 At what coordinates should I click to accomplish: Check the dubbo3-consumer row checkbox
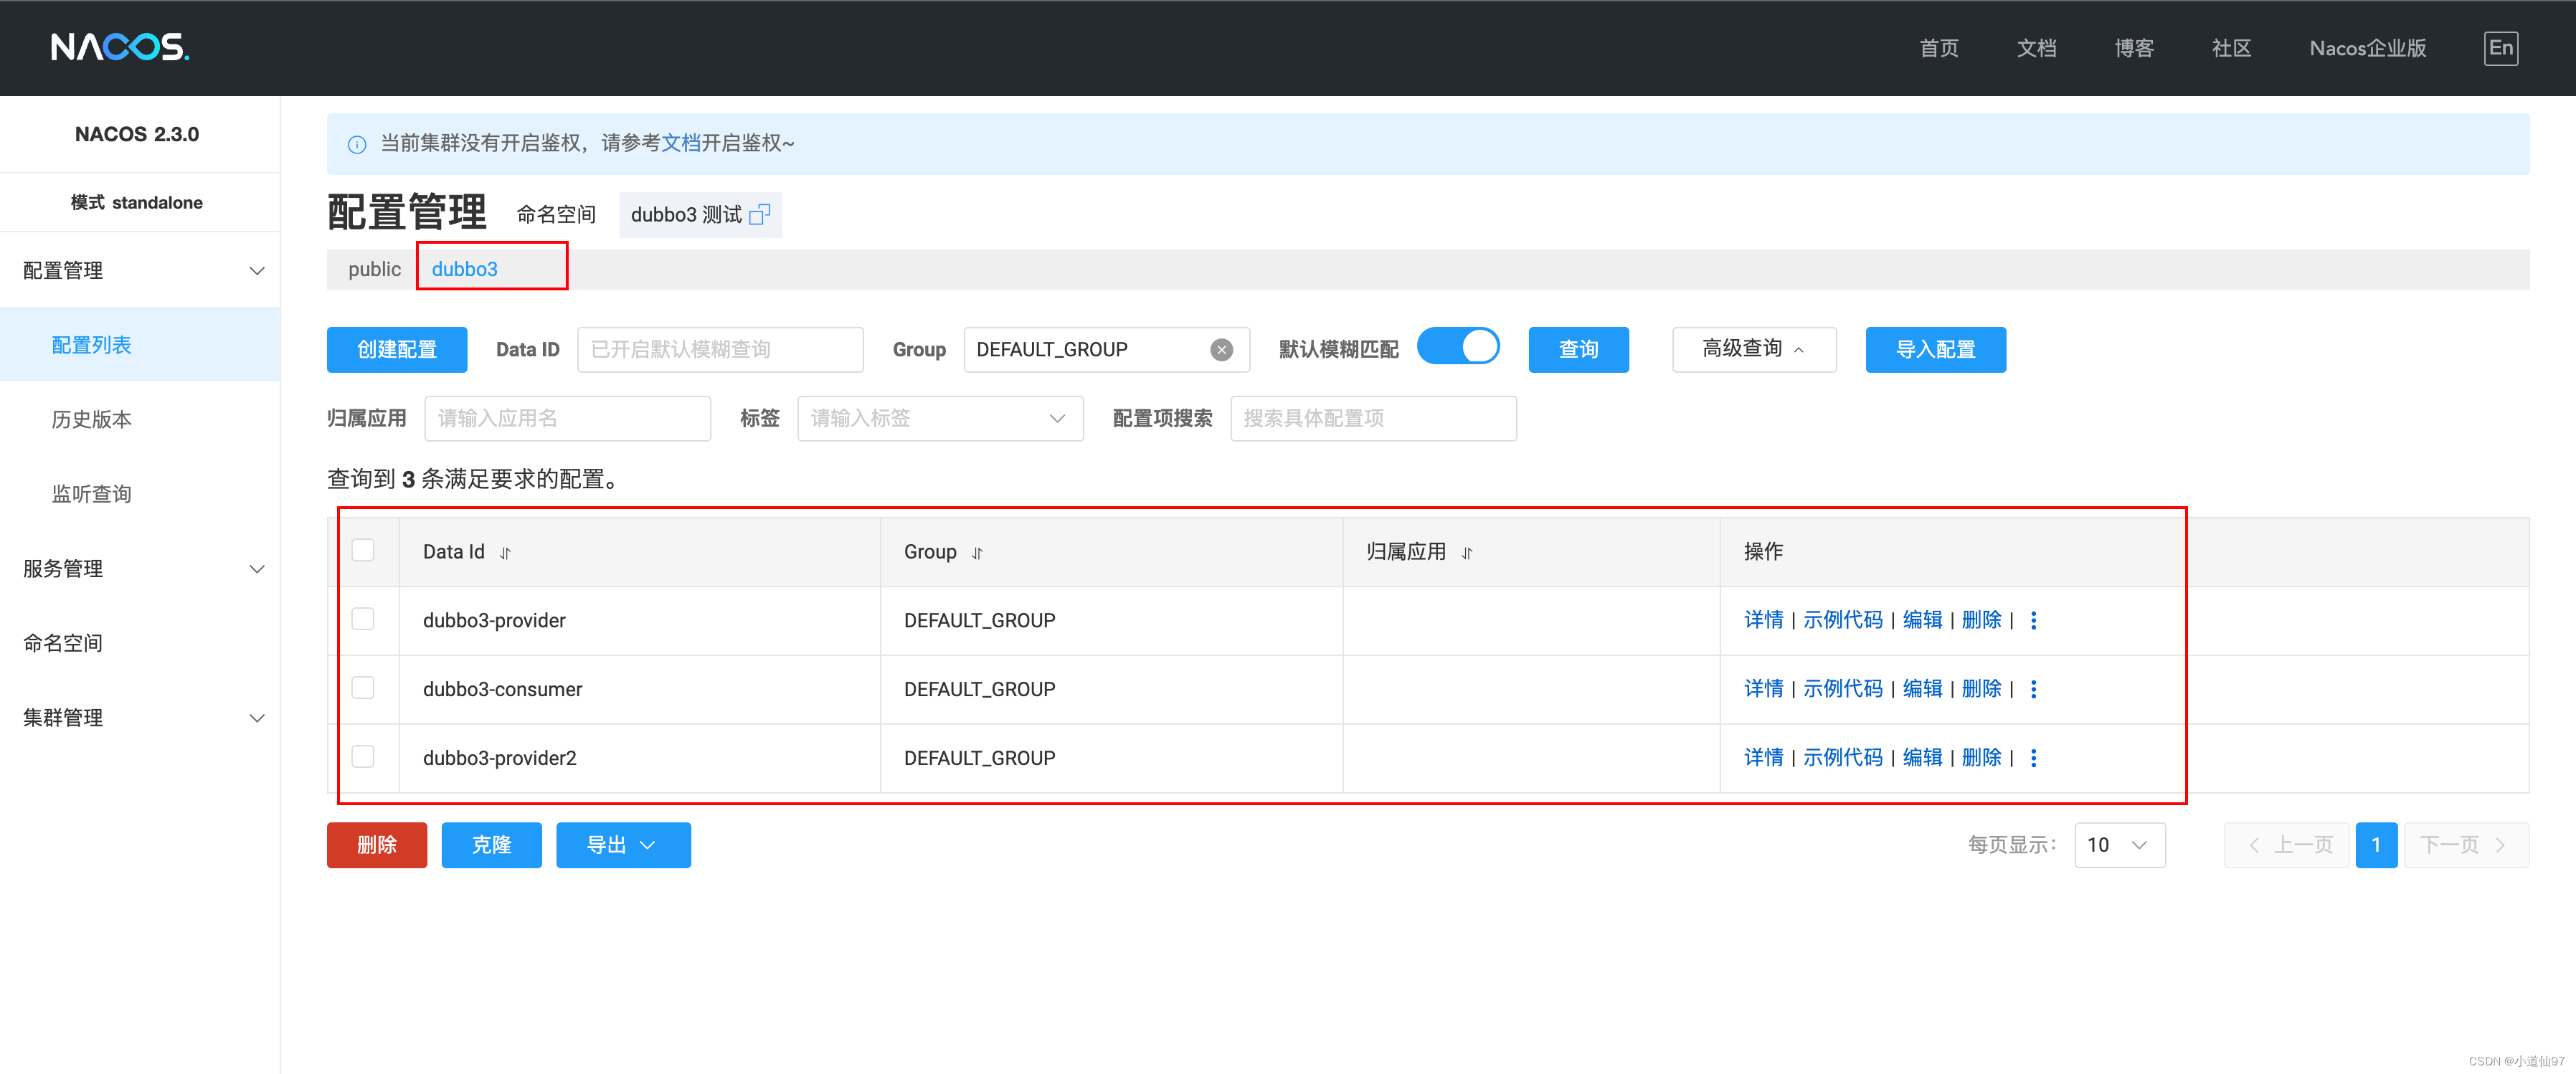(x=363, y=688)
